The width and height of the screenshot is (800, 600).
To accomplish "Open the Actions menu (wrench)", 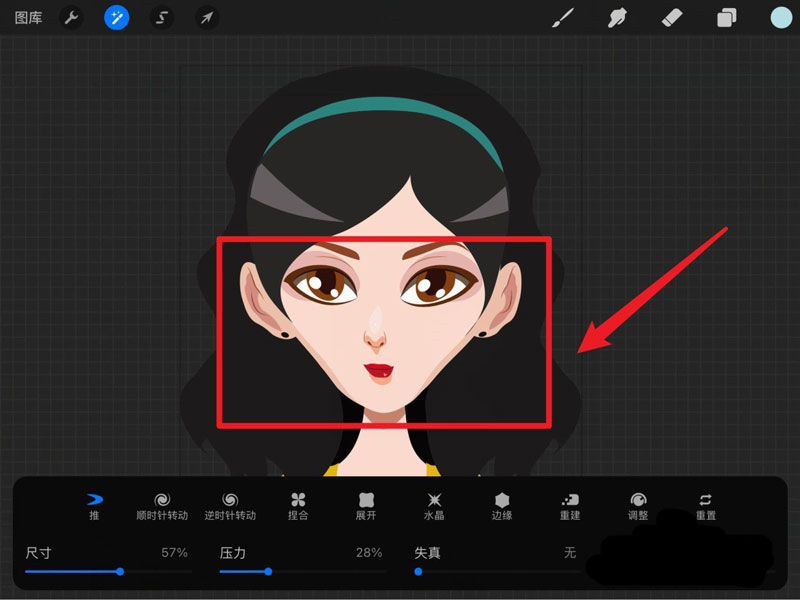I will pyautogui.click(x=71, y=16).
